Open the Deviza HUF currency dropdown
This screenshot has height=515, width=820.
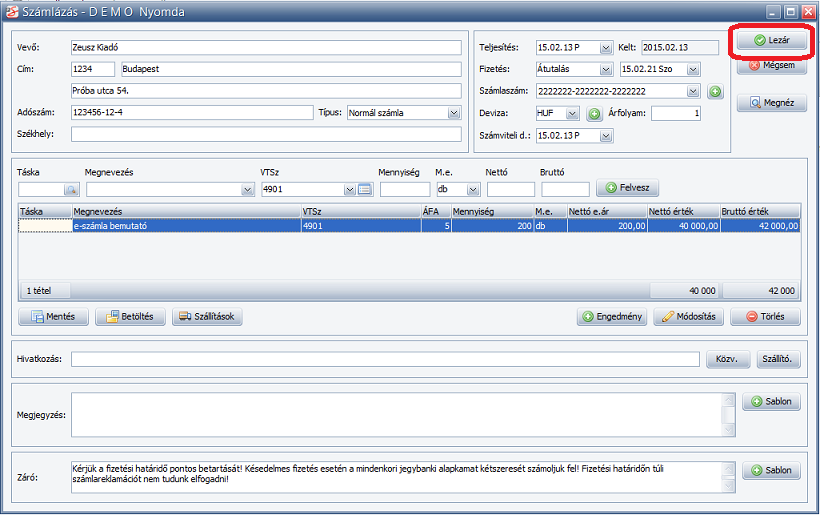tap(572, 113)
